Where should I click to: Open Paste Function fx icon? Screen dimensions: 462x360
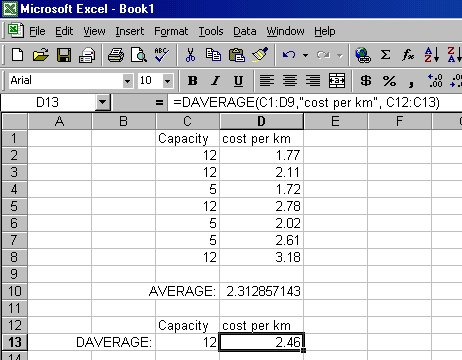(x=408, y=54)
